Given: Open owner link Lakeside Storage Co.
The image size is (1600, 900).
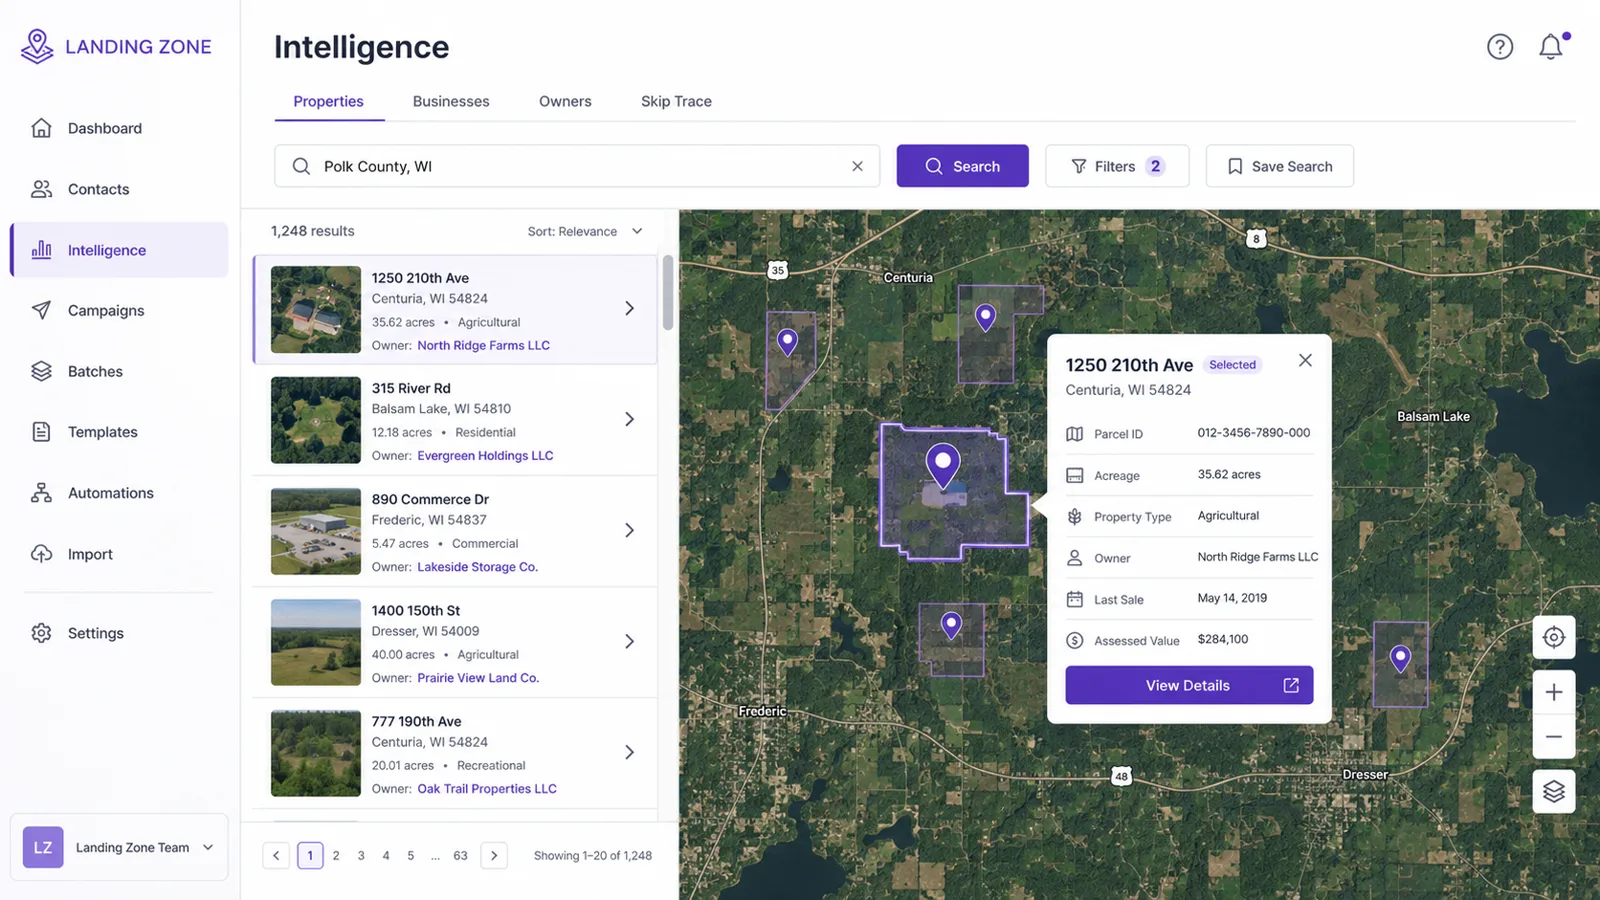Looking at the screenshot, I should (477, 566).
